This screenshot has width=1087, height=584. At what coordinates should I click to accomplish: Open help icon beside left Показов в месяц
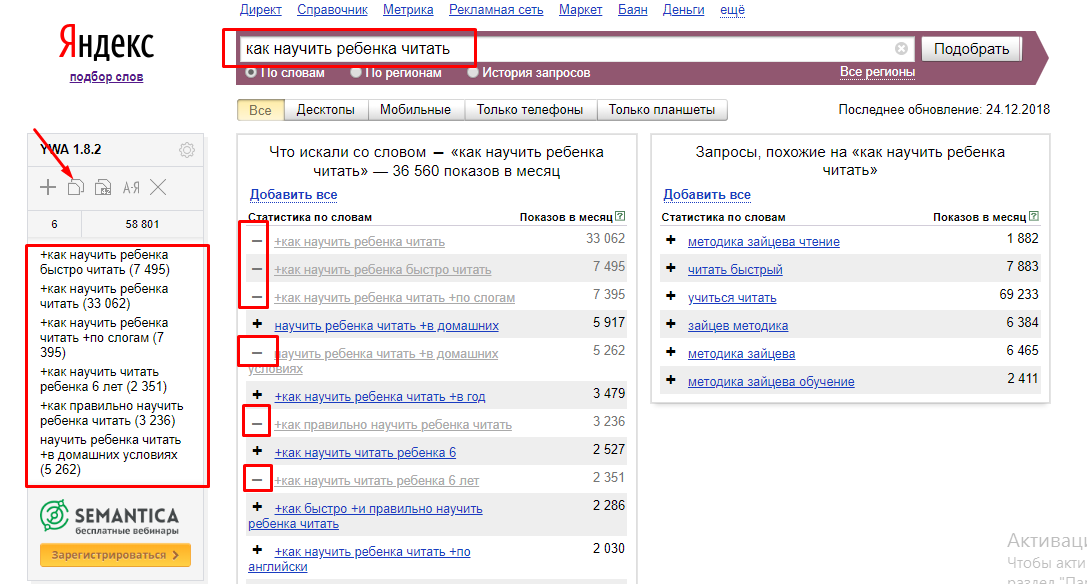pos(620,216)
